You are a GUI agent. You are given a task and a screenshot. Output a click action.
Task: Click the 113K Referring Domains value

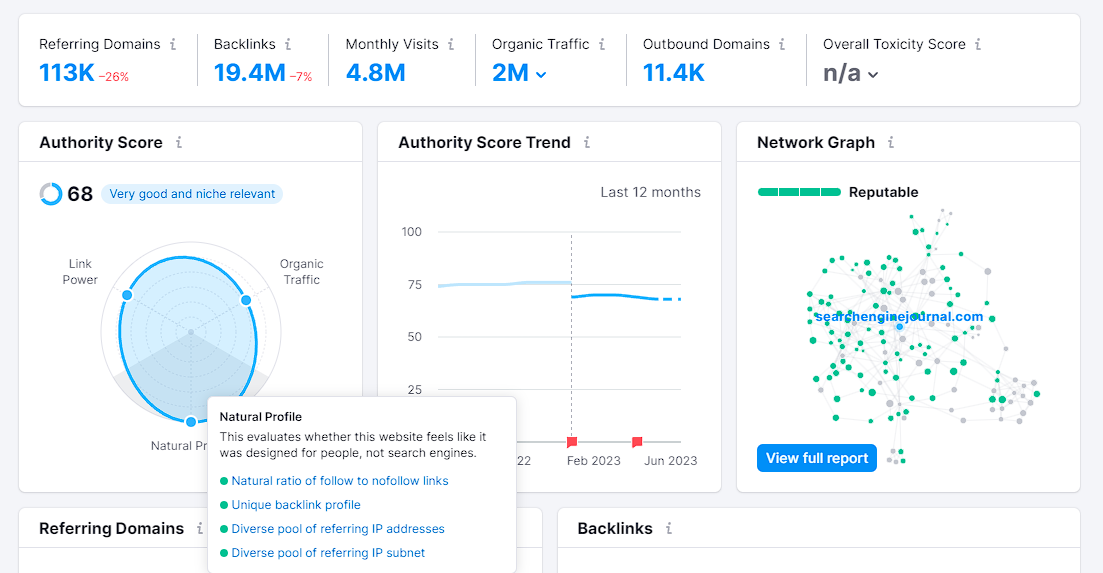coord(67,72)
